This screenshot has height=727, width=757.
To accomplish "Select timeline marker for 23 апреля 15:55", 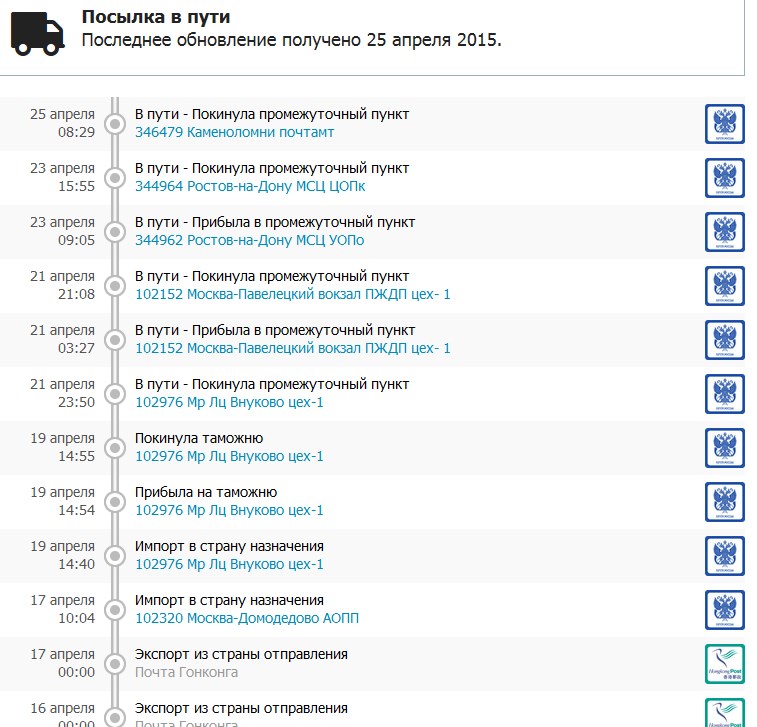I will [x=115, y=178].
